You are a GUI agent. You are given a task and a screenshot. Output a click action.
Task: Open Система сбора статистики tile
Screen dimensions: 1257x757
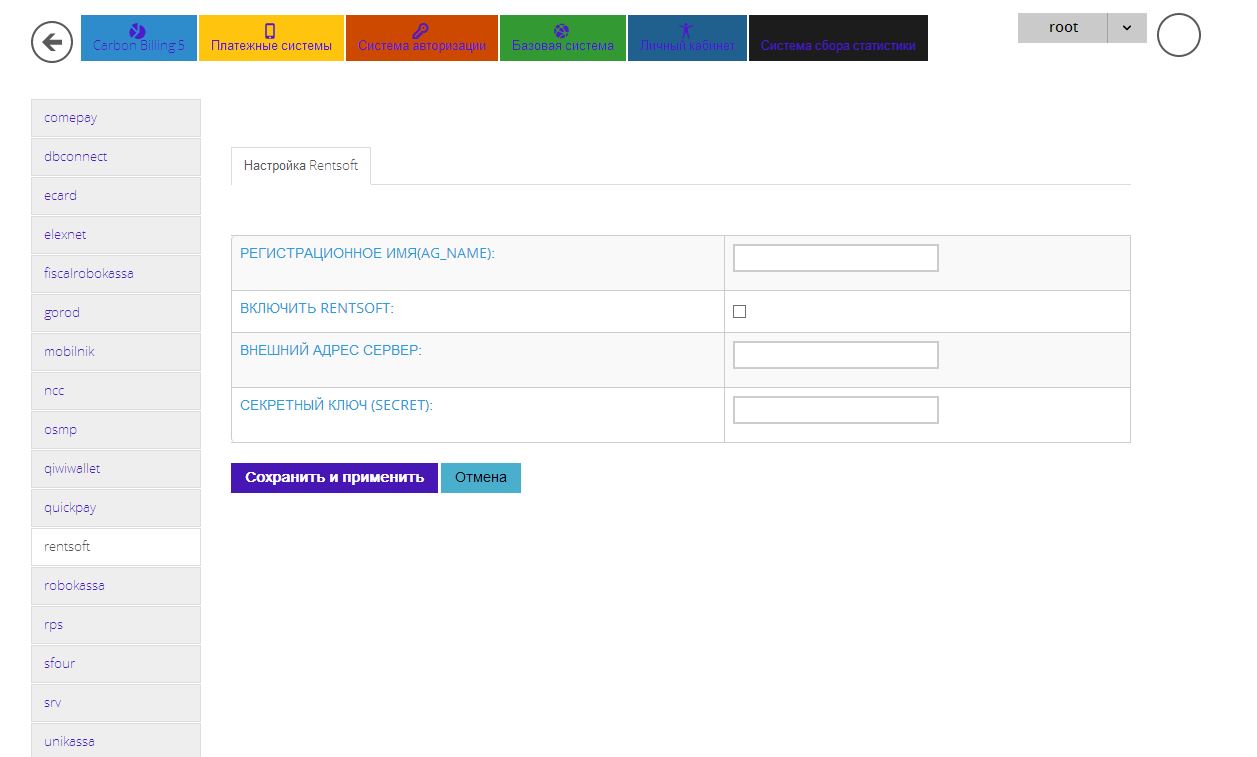point(837,38)
